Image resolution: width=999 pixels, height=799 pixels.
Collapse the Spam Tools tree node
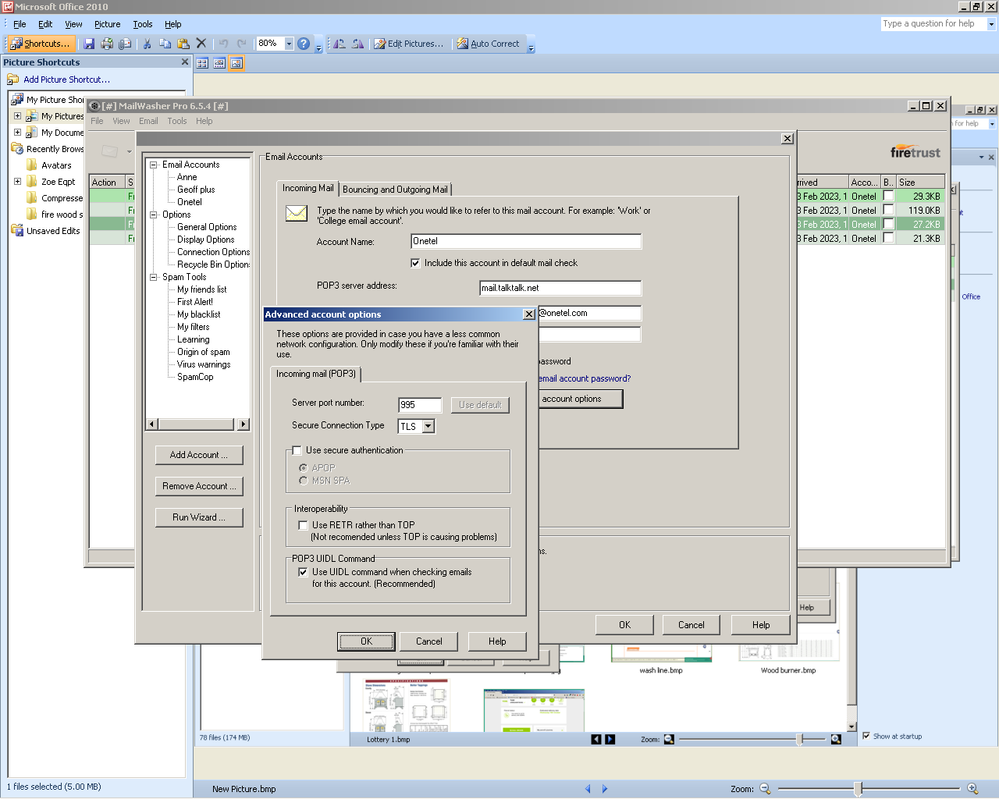[154, 277]
